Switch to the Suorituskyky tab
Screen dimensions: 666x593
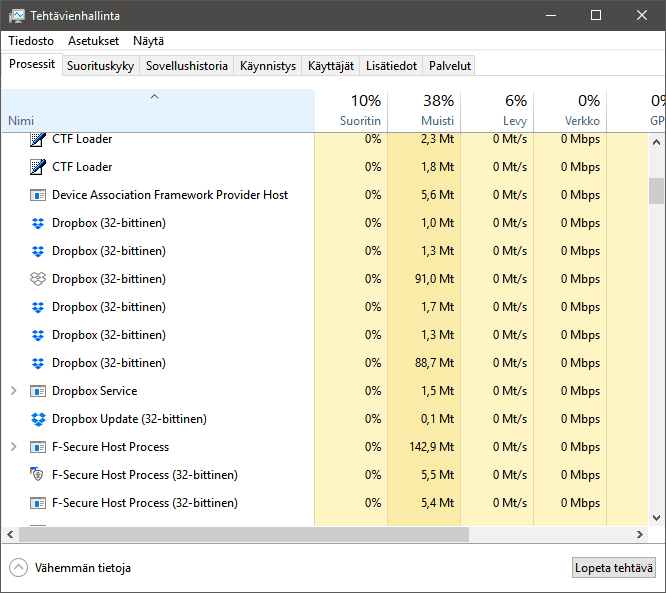coord(101,66)
